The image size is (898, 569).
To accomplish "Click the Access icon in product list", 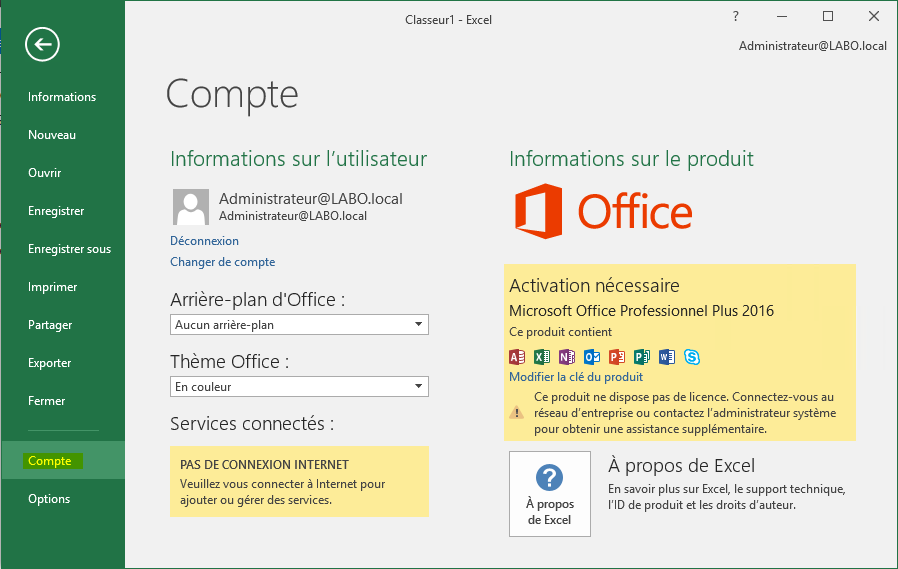I will click(517, 357).
